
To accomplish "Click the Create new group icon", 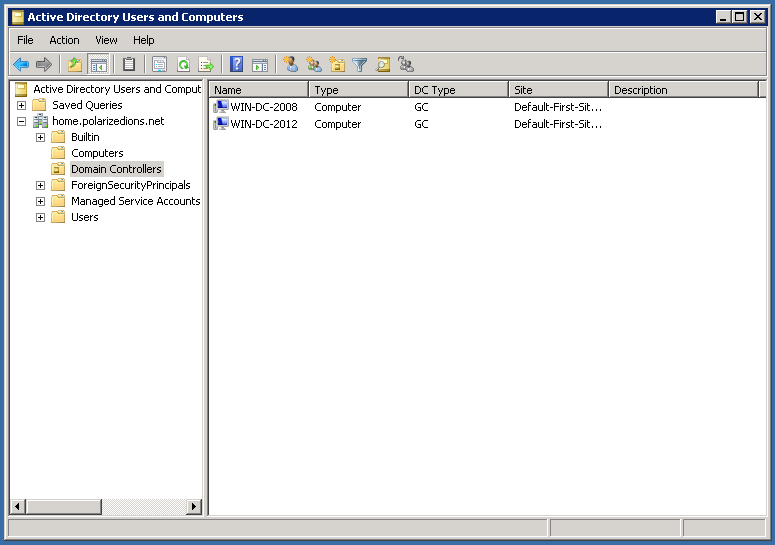I will click(x=314, y=65).
